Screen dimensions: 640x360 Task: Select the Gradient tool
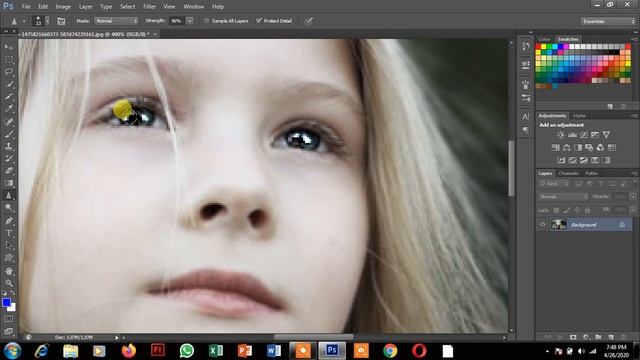pos(9,183)
